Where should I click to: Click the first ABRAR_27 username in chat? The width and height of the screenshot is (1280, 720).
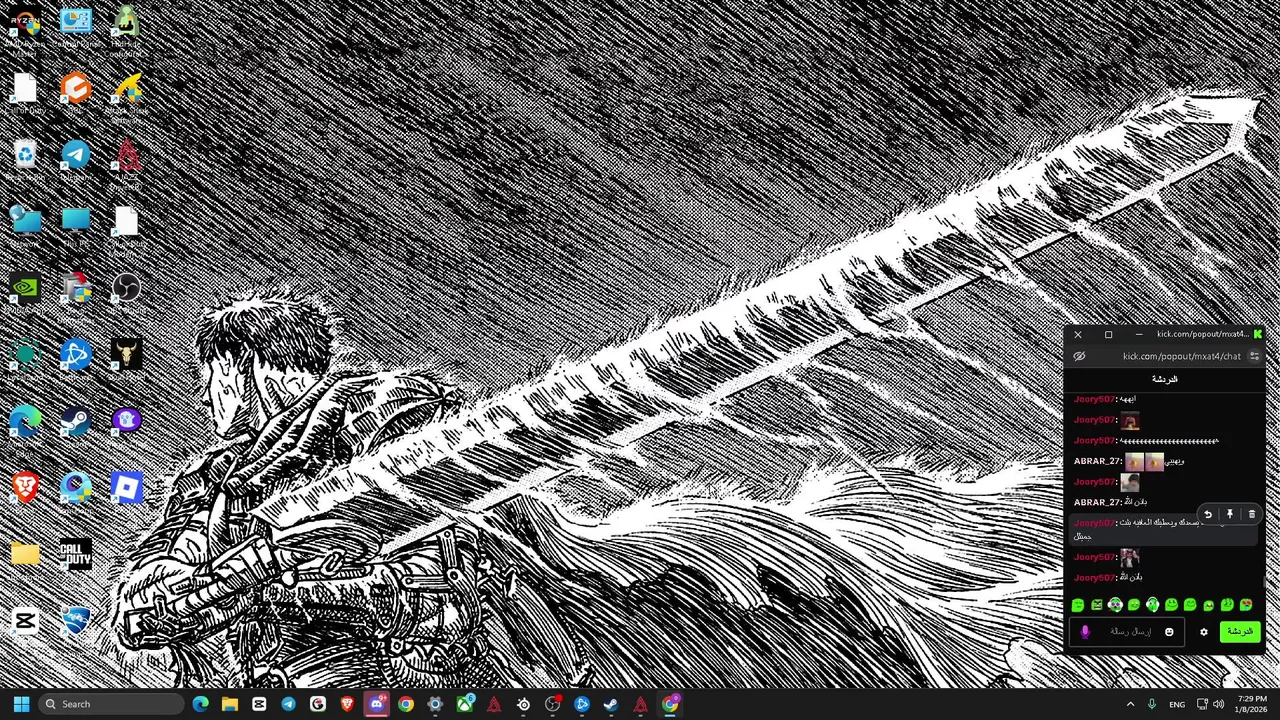coord(1097,461)
